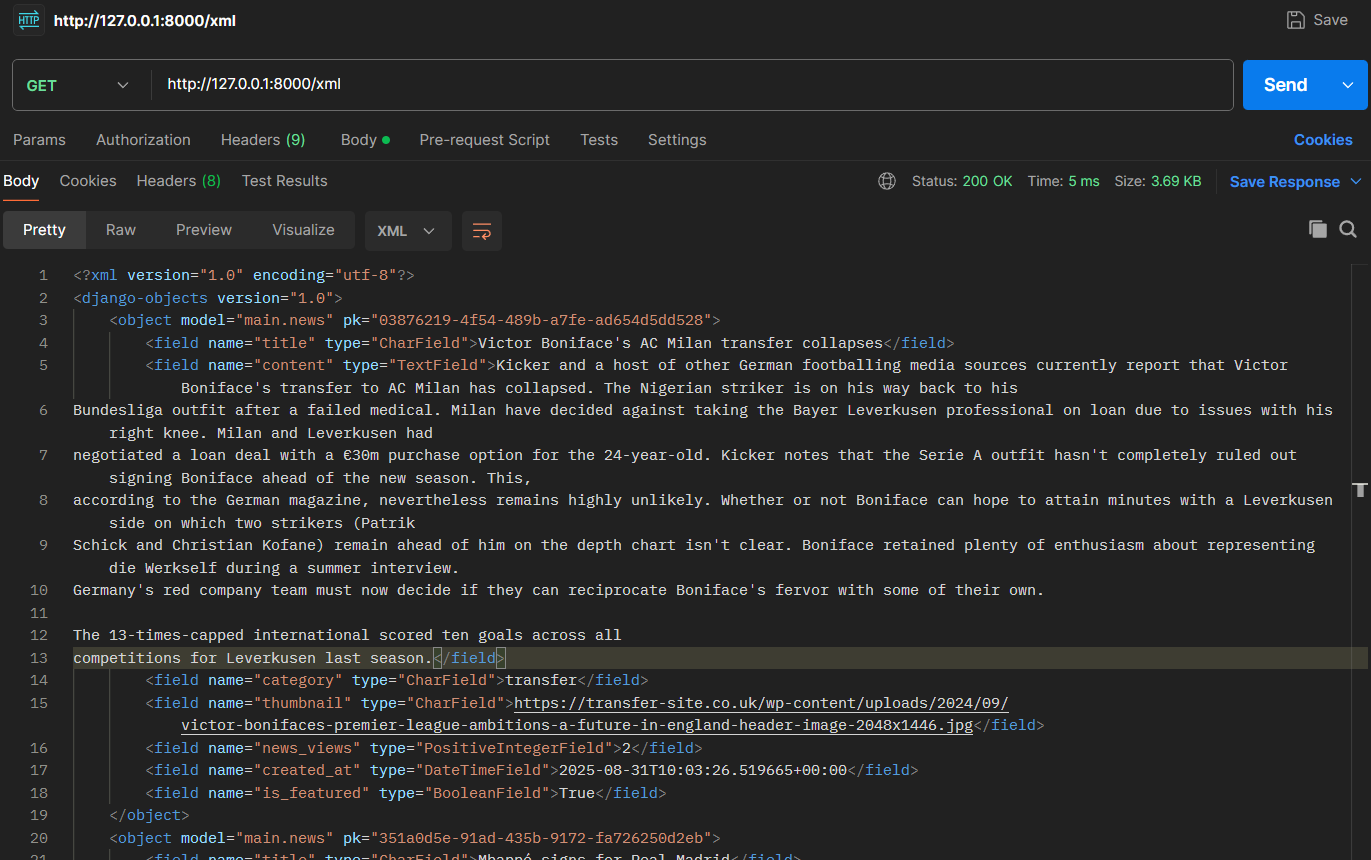Open the response Cookies tab
Image resolution: width=1371 pixels, height=860 pixels.
tap(88, 181)
